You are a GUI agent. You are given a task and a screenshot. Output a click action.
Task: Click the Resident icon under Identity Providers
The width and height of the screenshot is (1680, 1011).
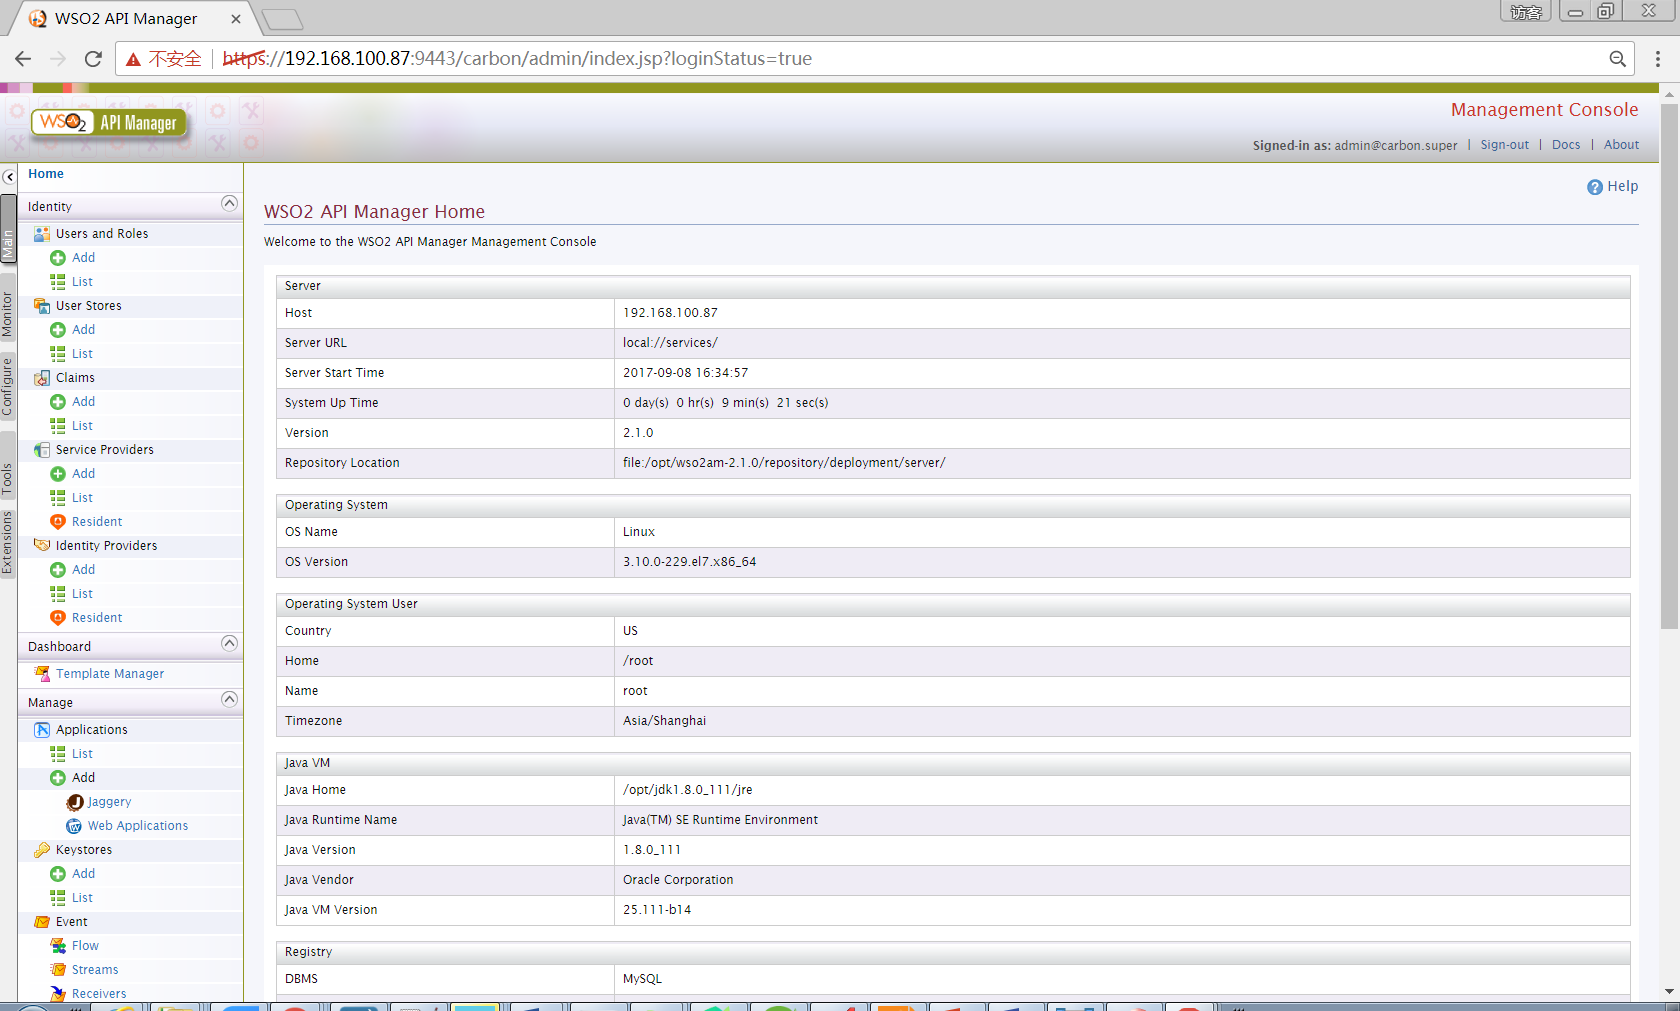(58, 618)
